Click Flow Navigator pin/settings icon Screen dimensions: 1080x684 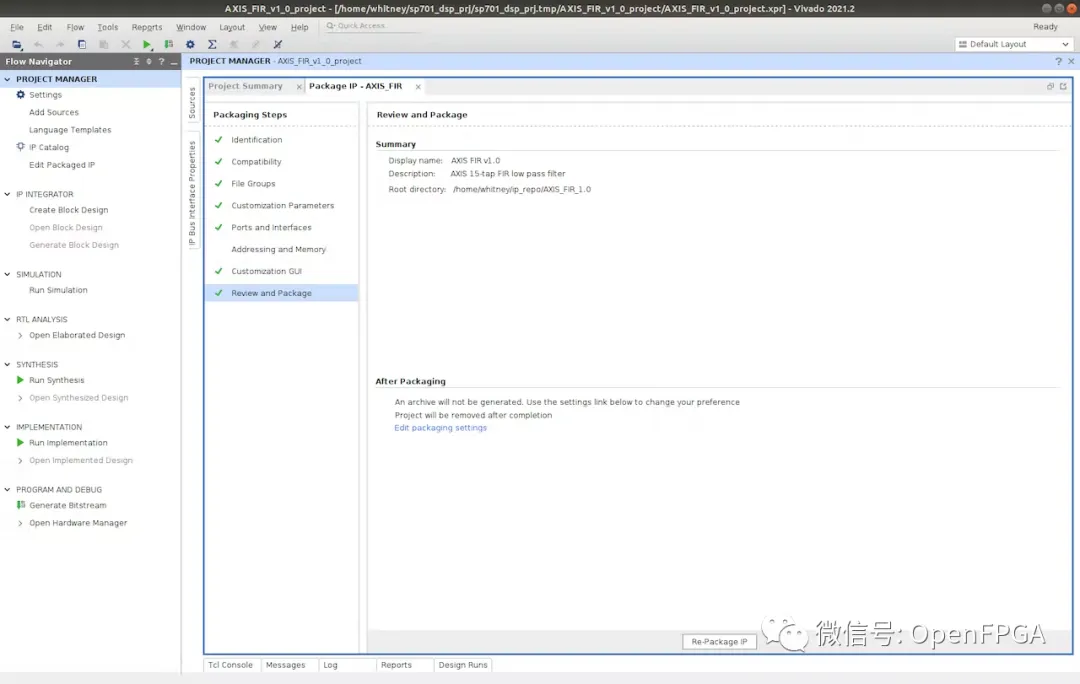(149, 61)
